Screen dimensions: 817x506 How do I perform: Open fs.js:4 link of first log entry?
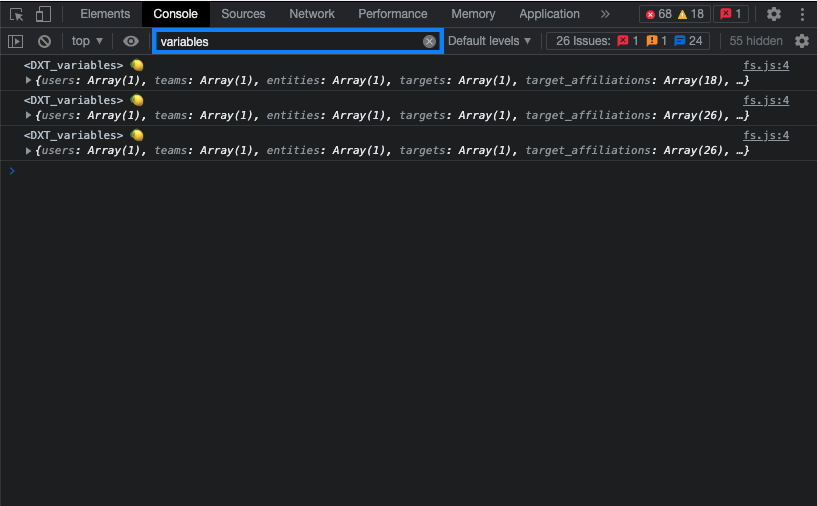[766, 66]
